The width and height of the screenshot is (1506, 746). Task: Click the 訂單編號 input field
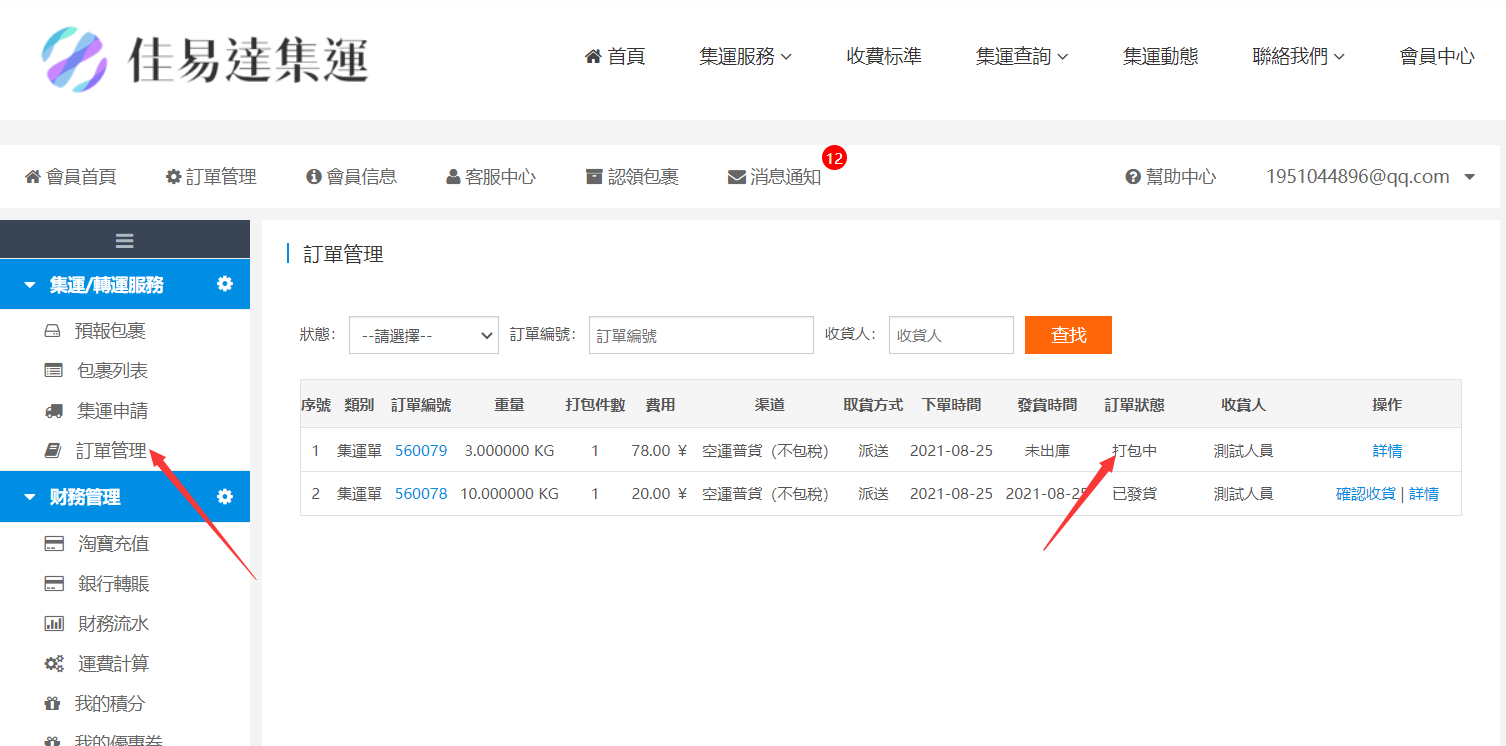[701, 335]
